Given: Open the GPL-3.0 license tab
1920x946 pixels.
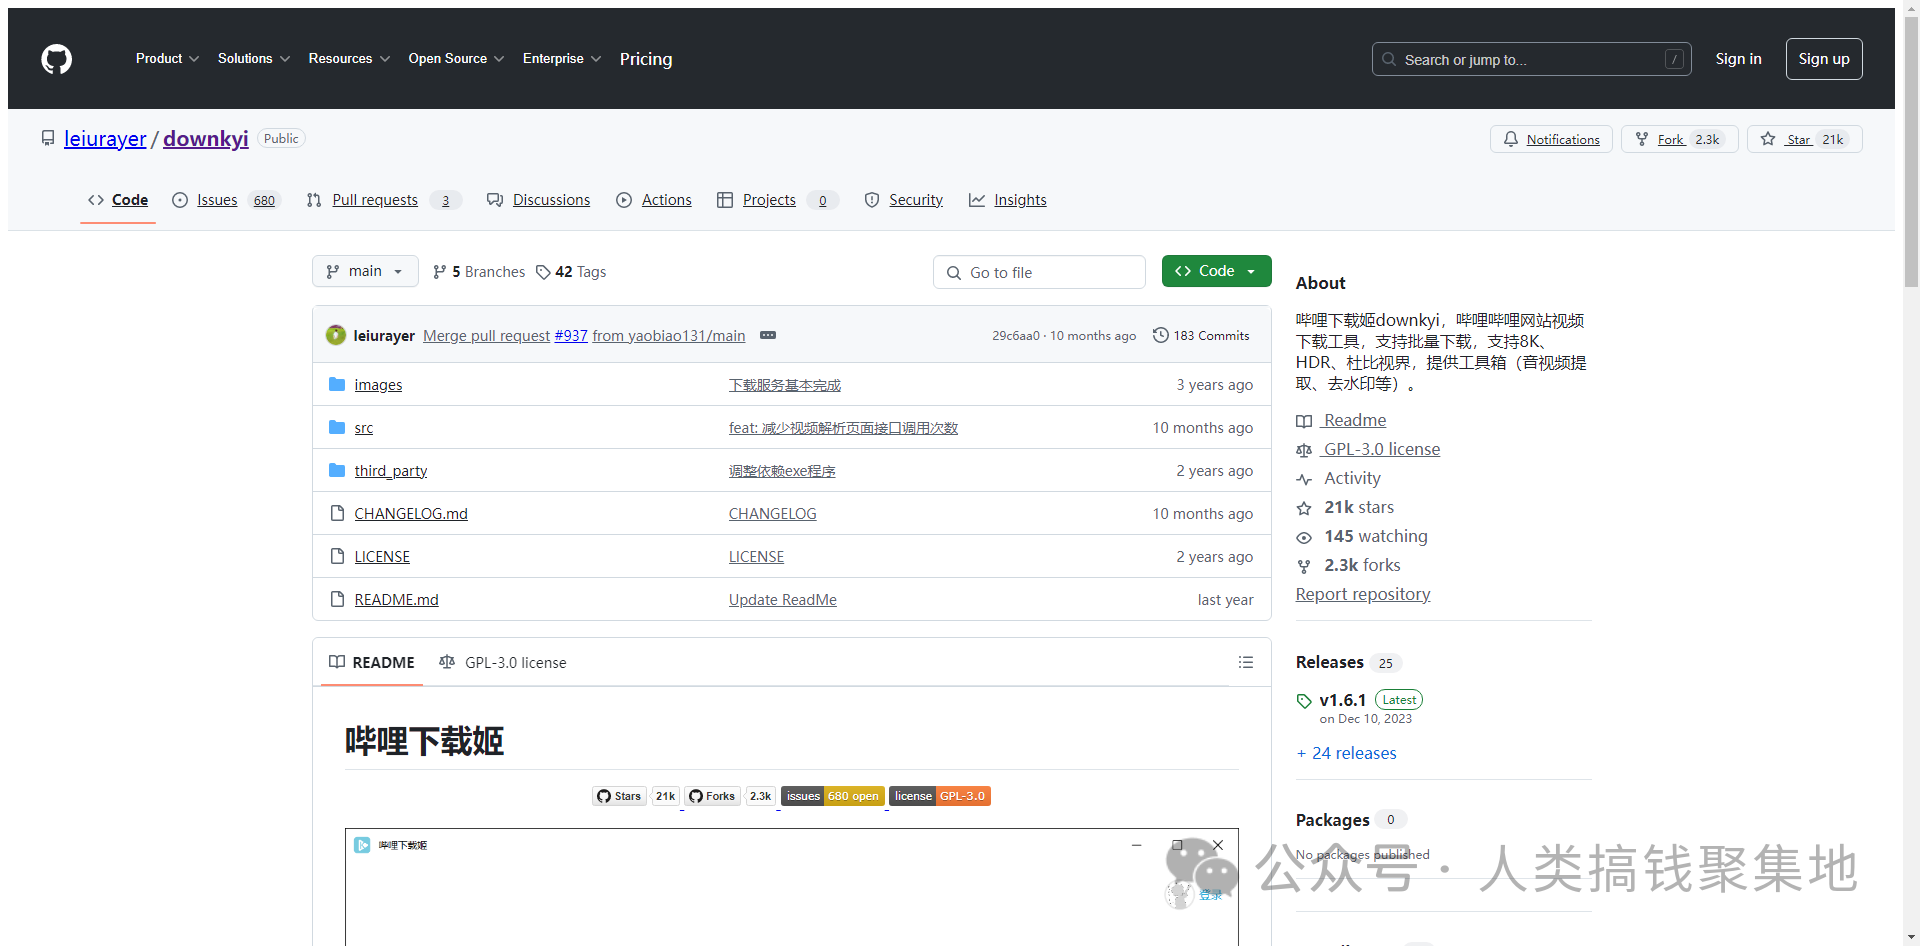Looking at the screenshot, I should 503,662.
